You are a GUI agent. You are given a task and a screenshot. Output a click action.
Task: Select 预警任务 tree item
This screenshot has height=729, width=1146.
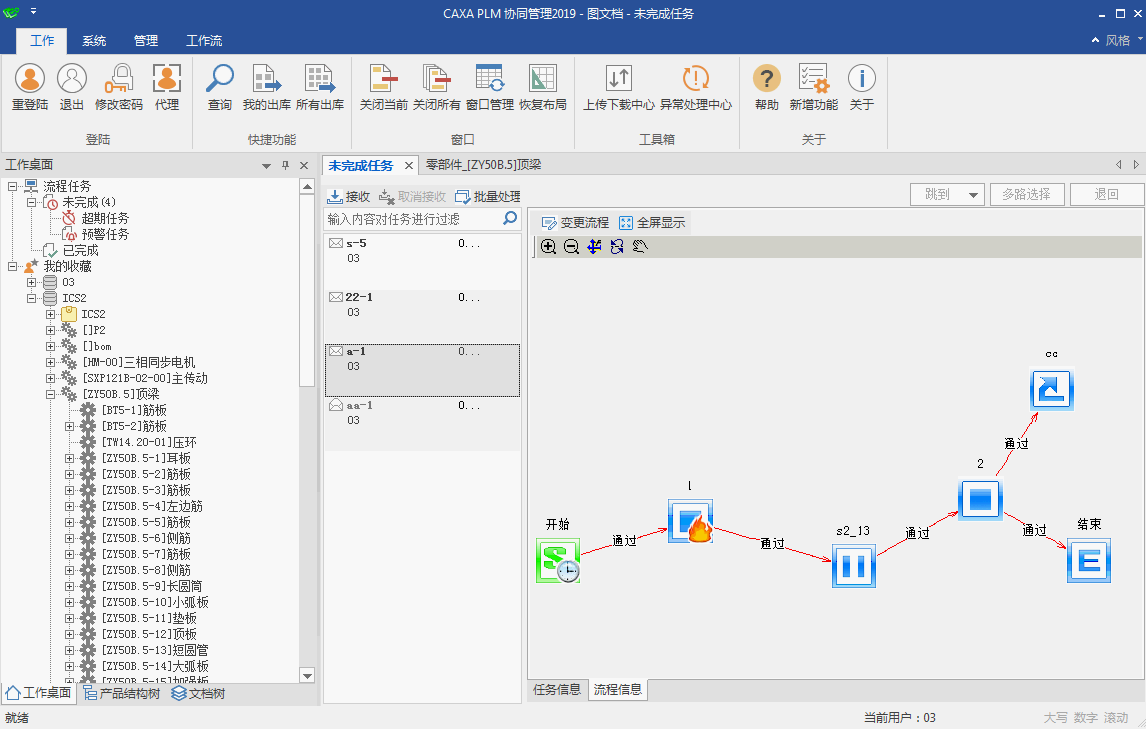(105, 235)
